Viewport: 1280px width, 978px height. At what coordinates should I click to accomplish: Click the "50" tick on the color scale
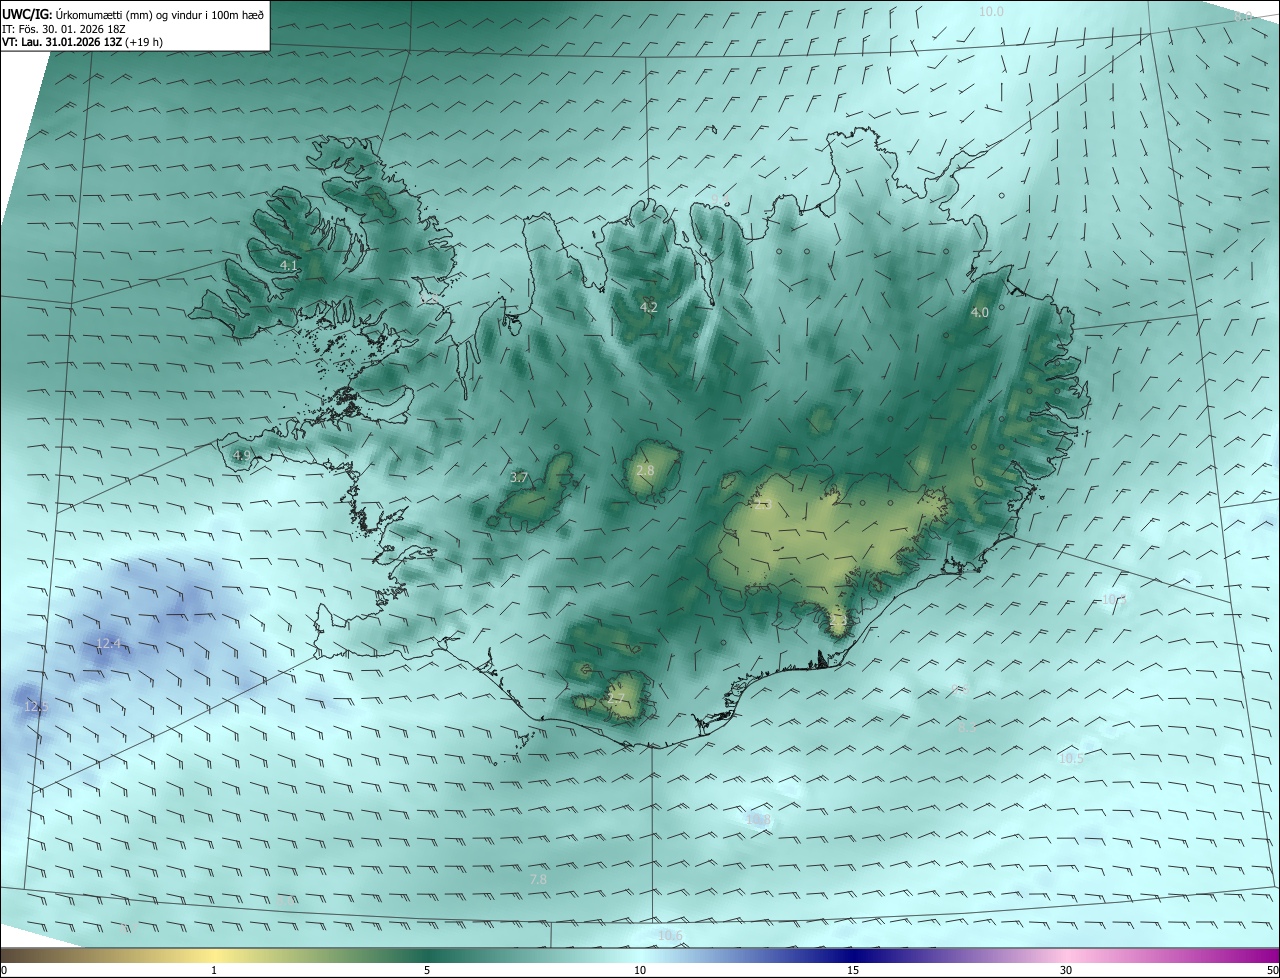(x=1272, y=970)
